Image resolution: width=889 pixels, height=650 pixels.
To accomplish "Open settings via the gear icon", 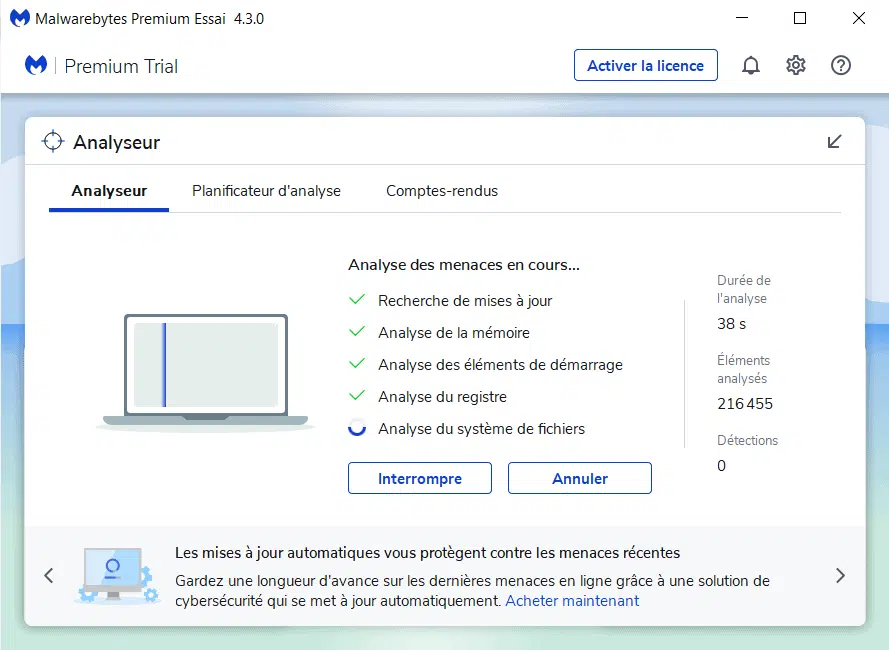I will (795, 65).
